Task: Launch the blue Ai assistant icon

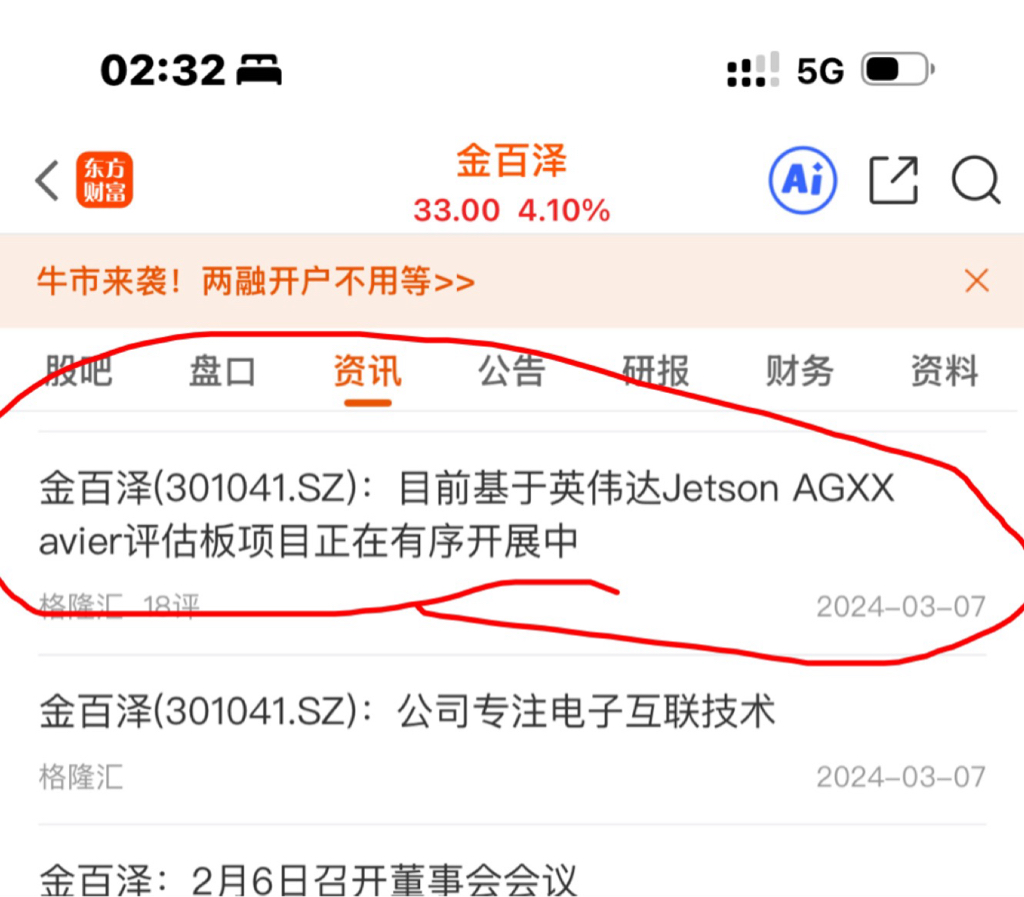Action: tap(803, 180)
